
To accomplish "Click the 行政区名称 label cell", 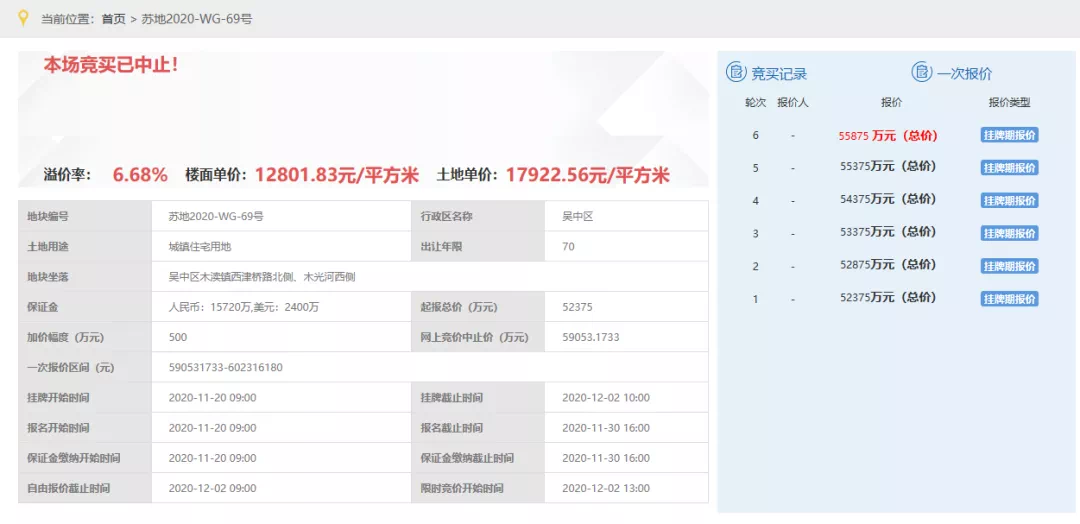I will pos(478,216).
